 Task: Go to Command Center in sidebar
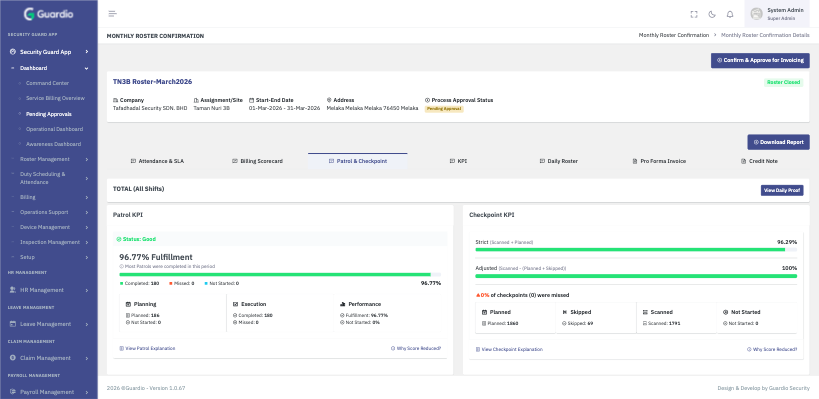point(48,84)
